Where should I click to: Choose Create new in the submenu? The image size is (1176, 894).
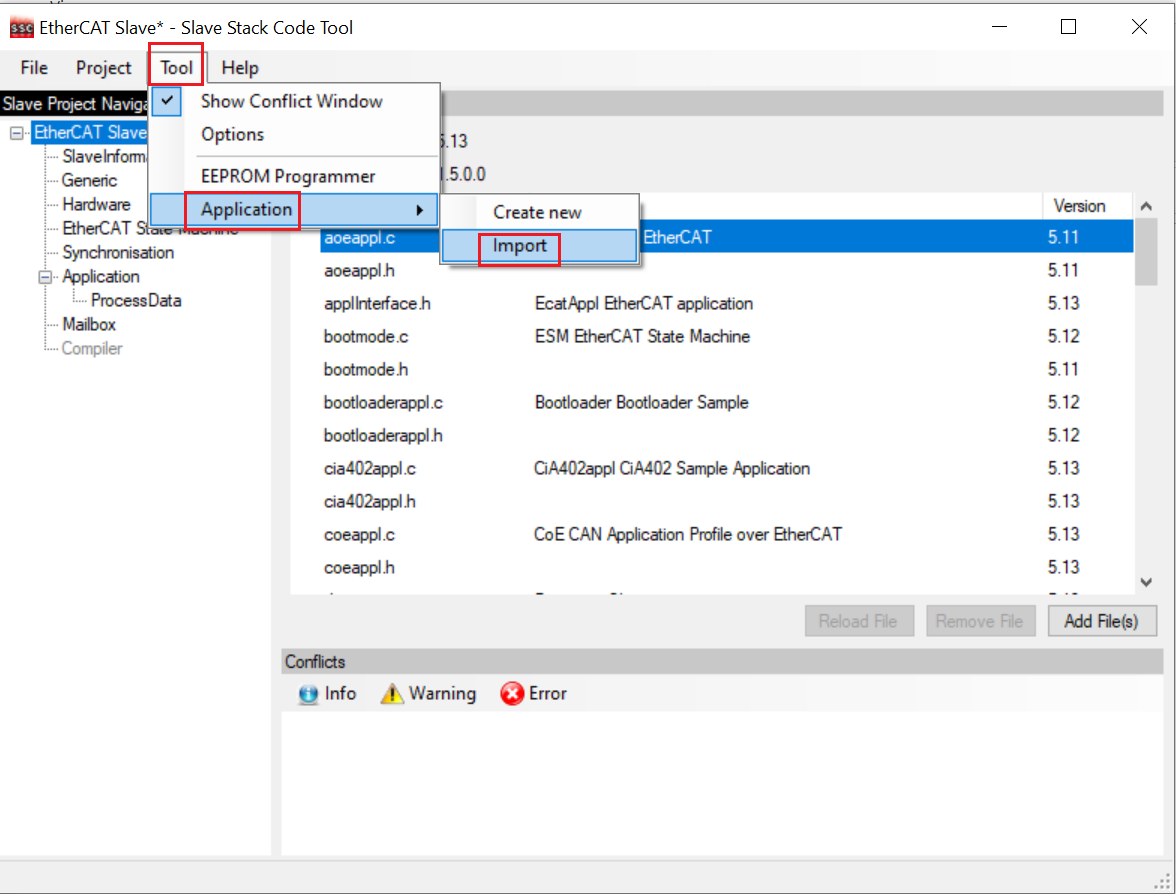tap(537, 212)
